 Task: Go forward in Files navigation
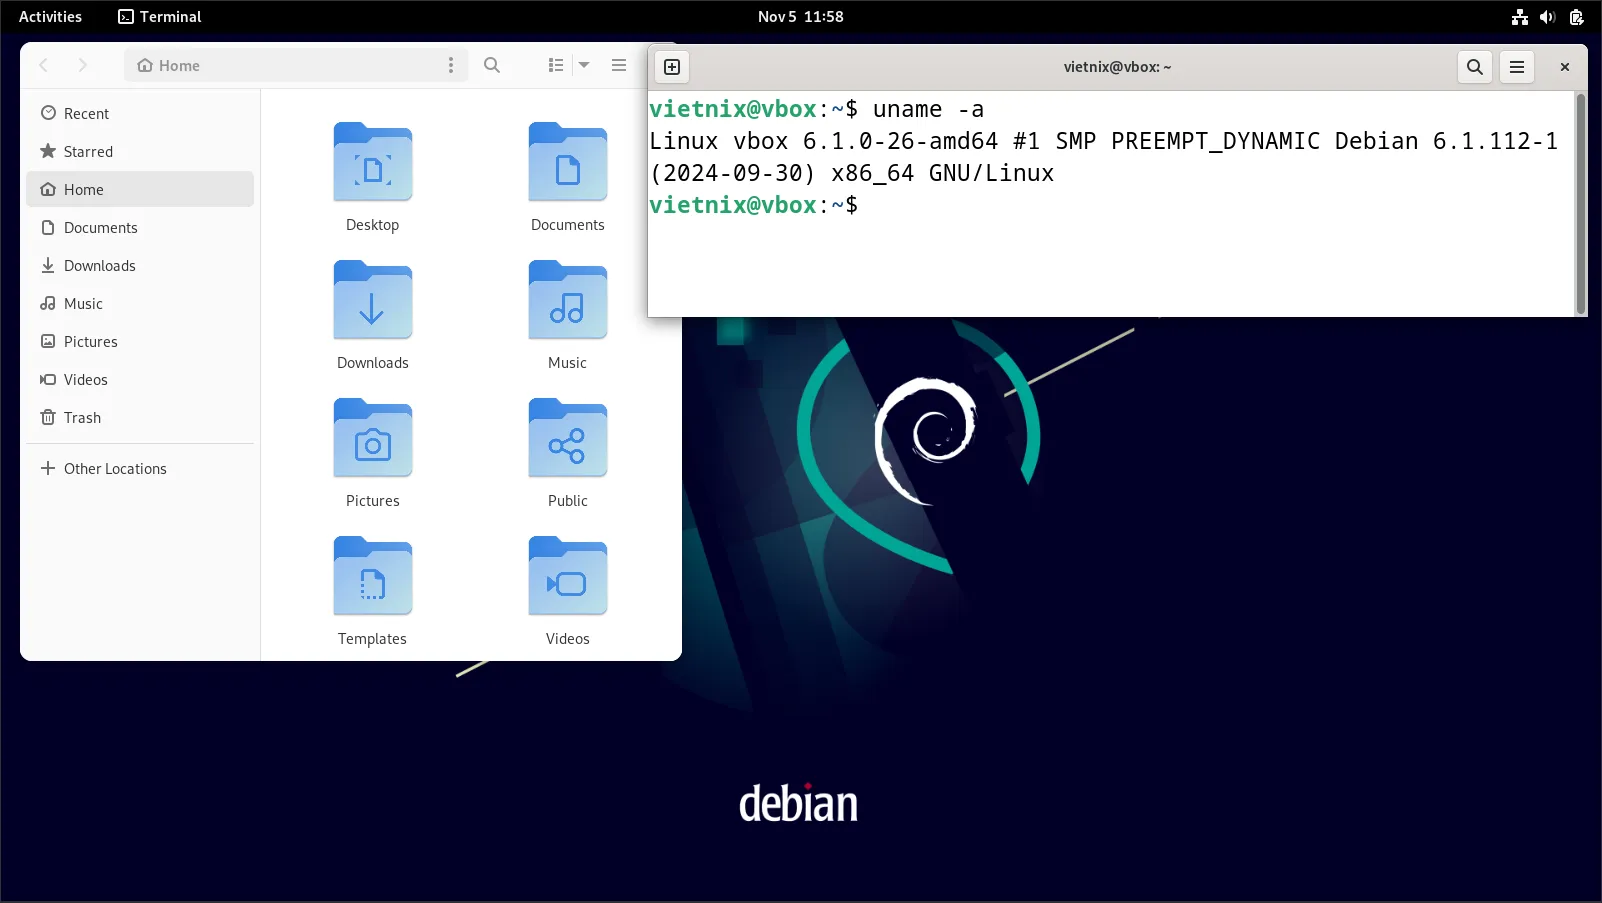pos(83,65)
